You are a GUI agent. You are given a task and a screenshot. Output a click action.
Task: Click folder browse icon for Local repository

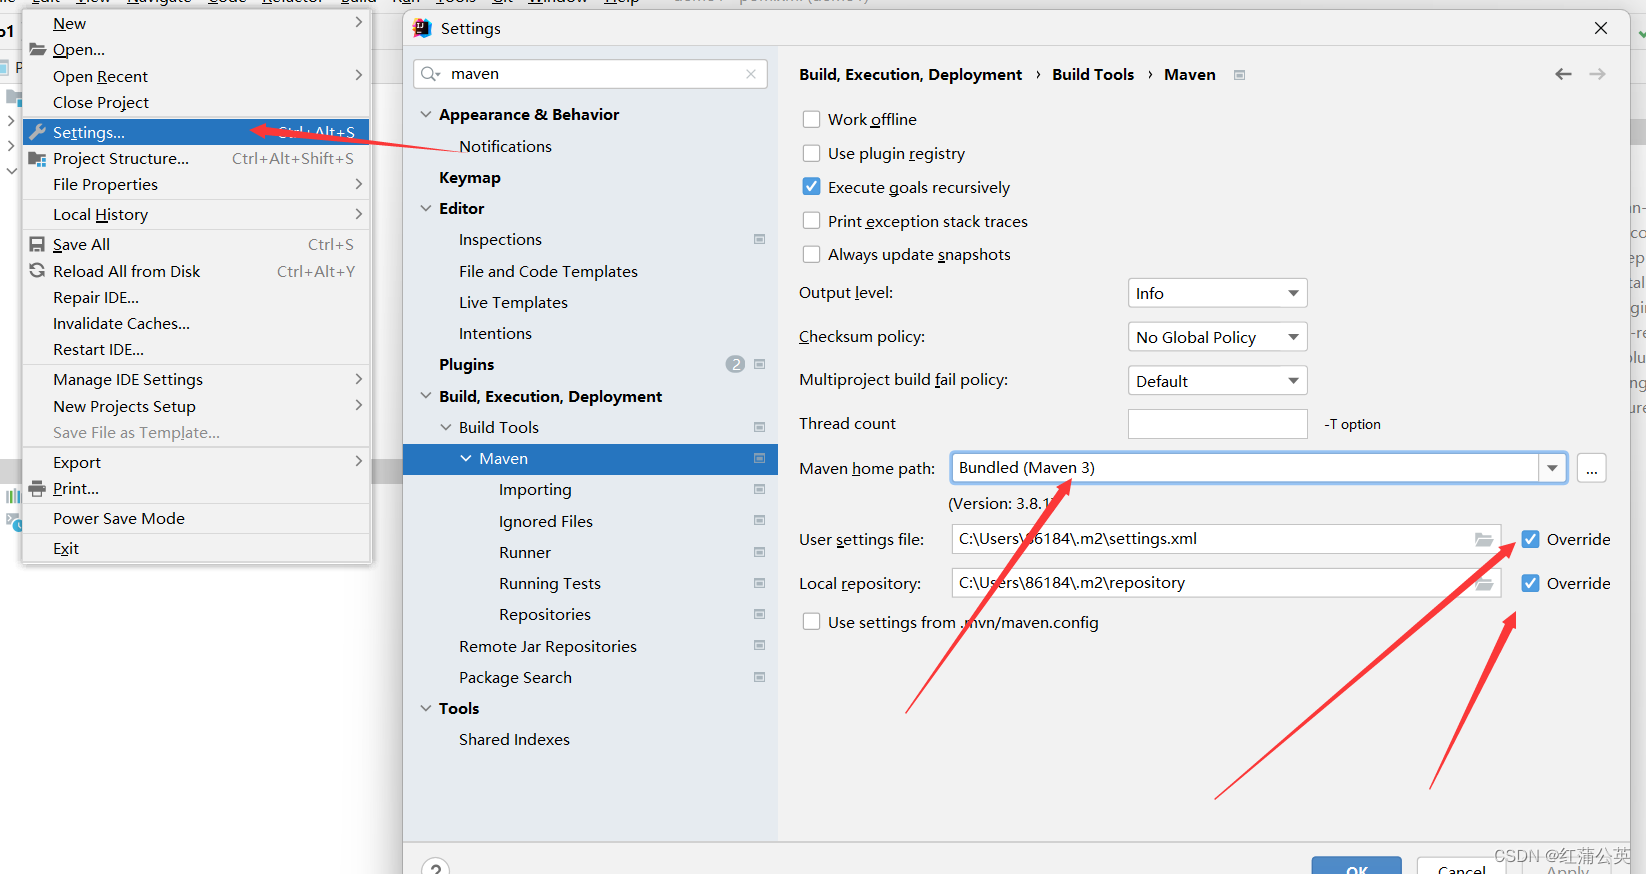click(x=1484, y=583)
